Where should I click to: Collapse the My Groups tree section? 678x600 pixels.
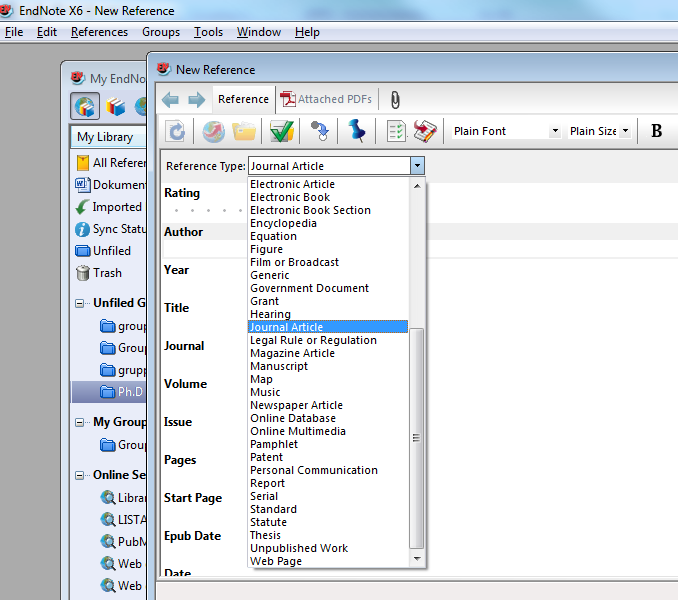click(x=80, y=422)
